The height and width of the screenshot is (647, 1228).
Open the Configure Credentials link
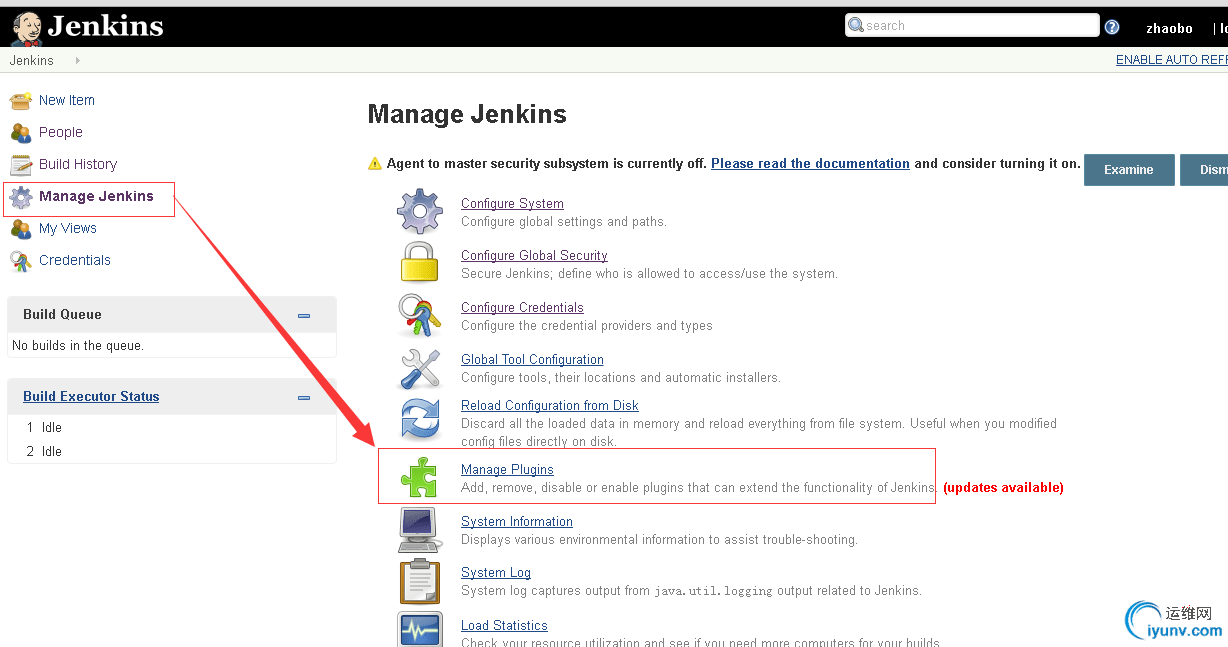522,307
